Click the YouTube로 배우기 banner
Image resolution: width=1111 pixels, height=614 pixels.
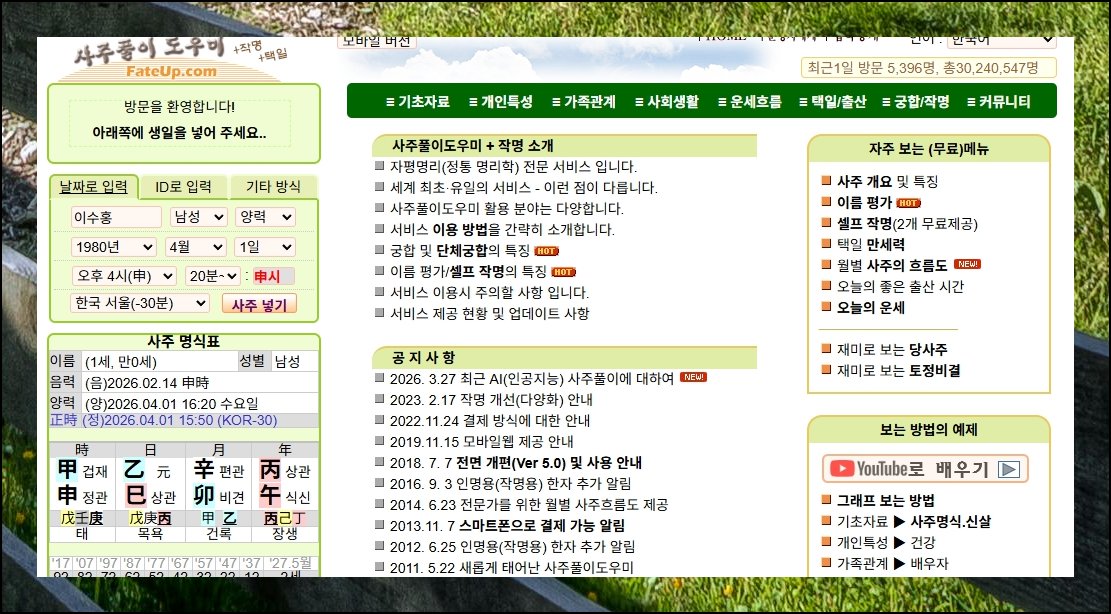coord(925,469)
